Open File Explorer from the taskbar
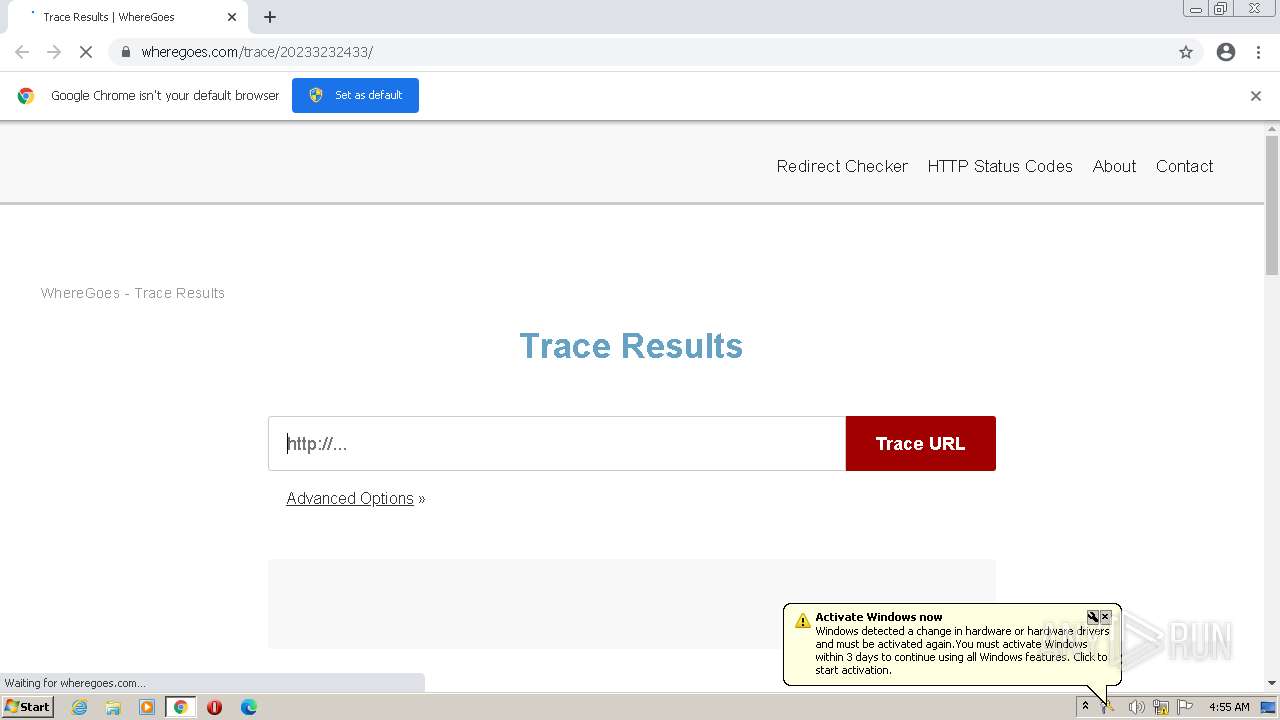The image size is (1280, 720). pyautogui.click(x=113, y=707)
